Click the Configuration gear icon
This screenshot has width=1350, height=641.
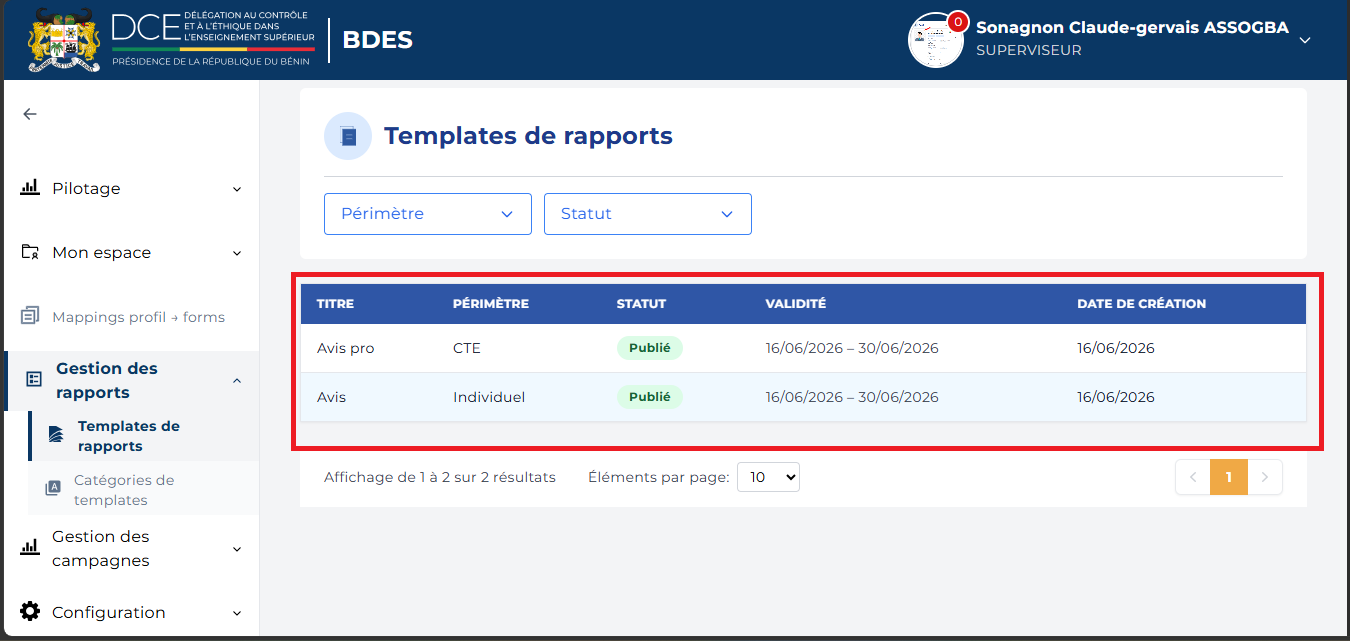click(x=30, y=611)
